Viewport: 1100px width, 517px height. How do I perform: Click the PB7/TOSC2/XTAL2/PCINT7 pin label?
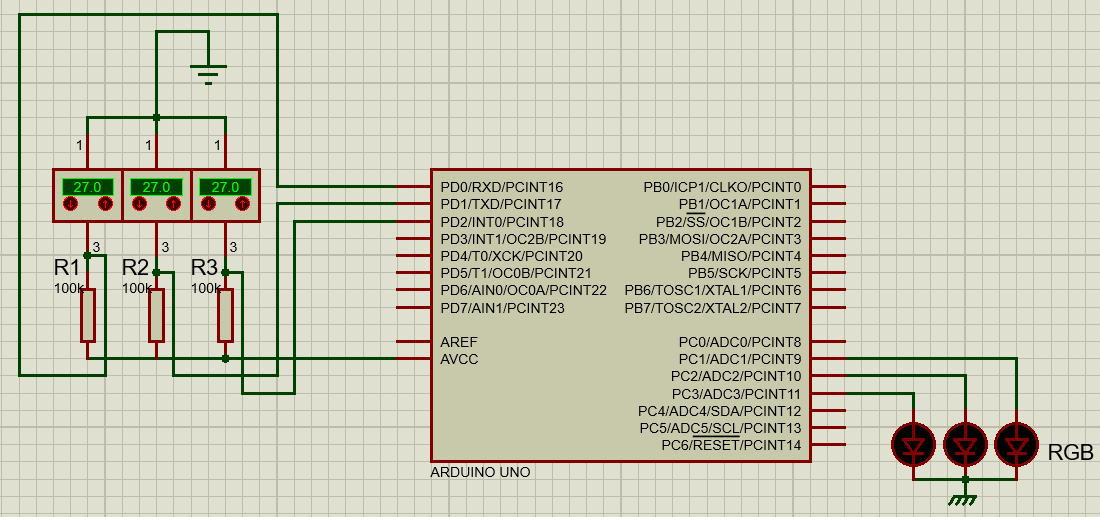(713, 308)
